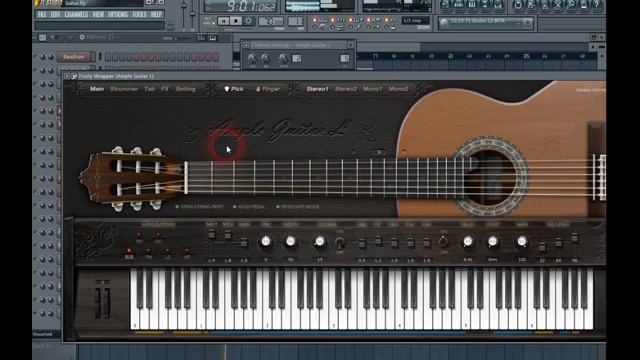Click the Pause button in the transport
Screen dimensions: 640x360
click(x=223, y=21)
